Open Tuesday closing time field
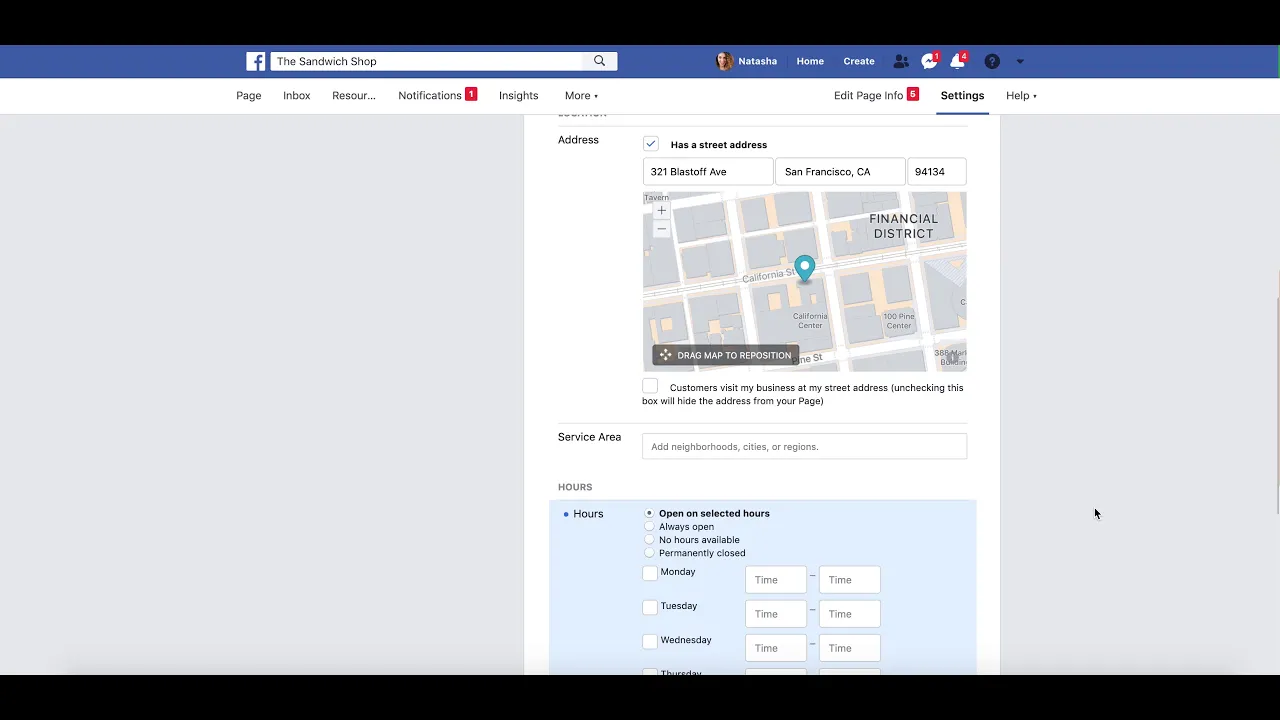 850,614
